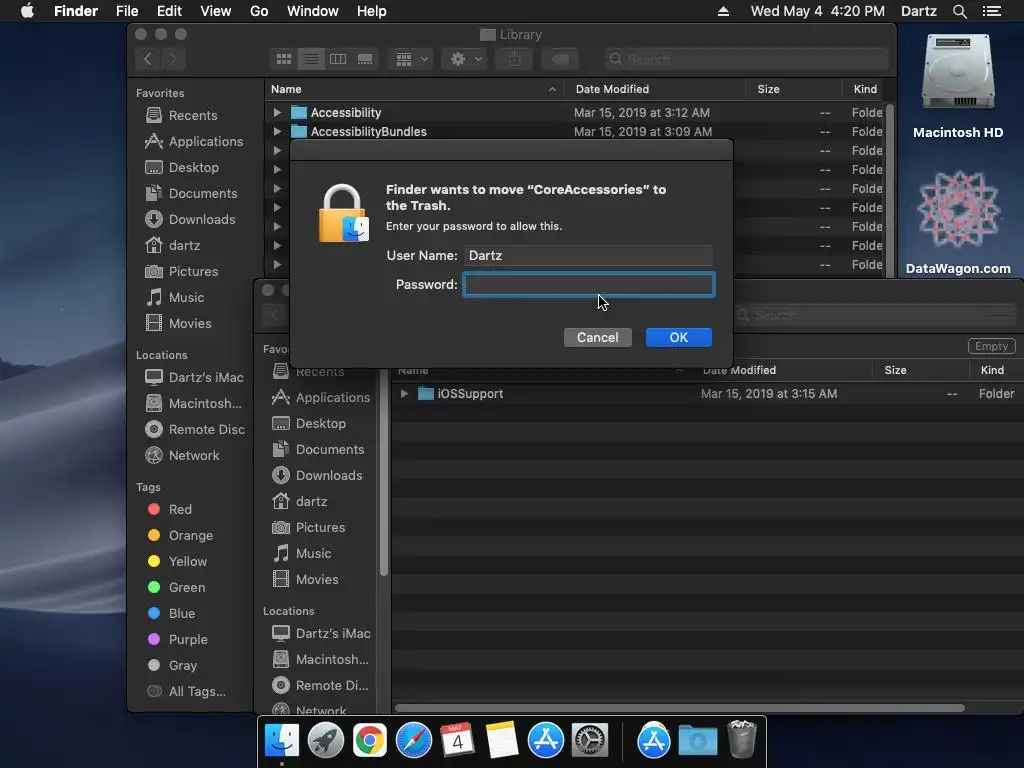Click Cancel in the password dialog
Viewport: 1024px width, 768px height.
tap(598, 338)
